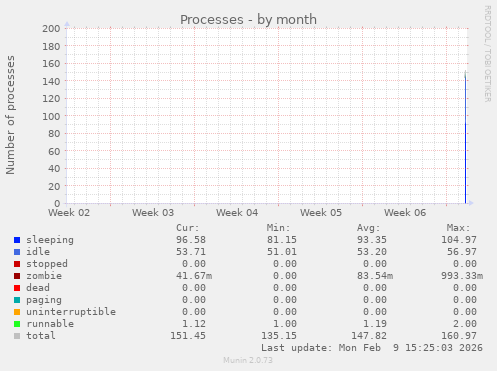Click the 'Max:' column header
Viewport: 497px width, 371px height.
coord(459,228)
